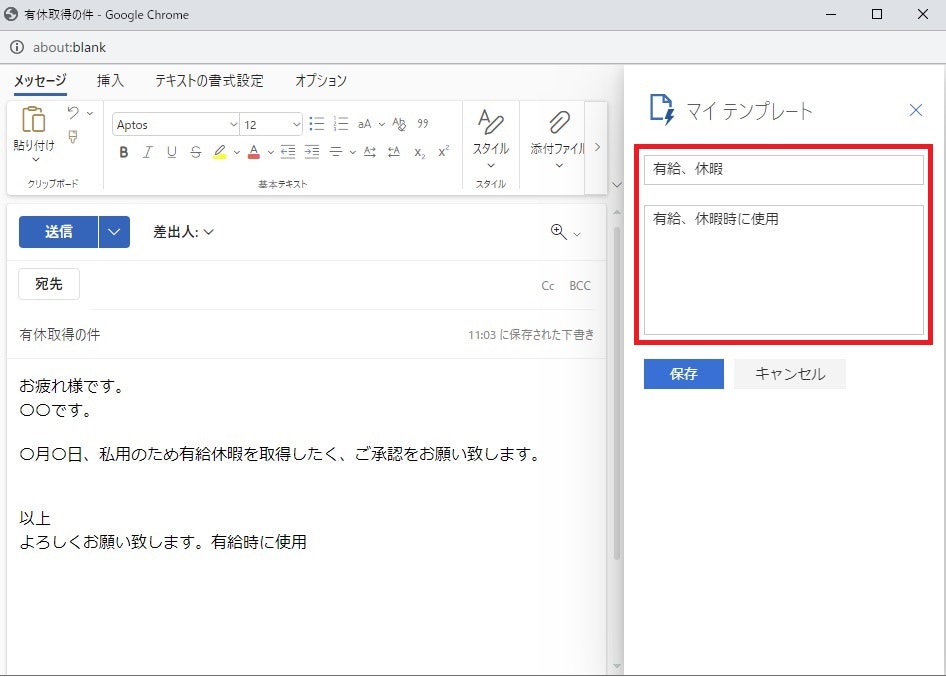
Task: Expand the send options arrow beside 送信
Action: 114,232
